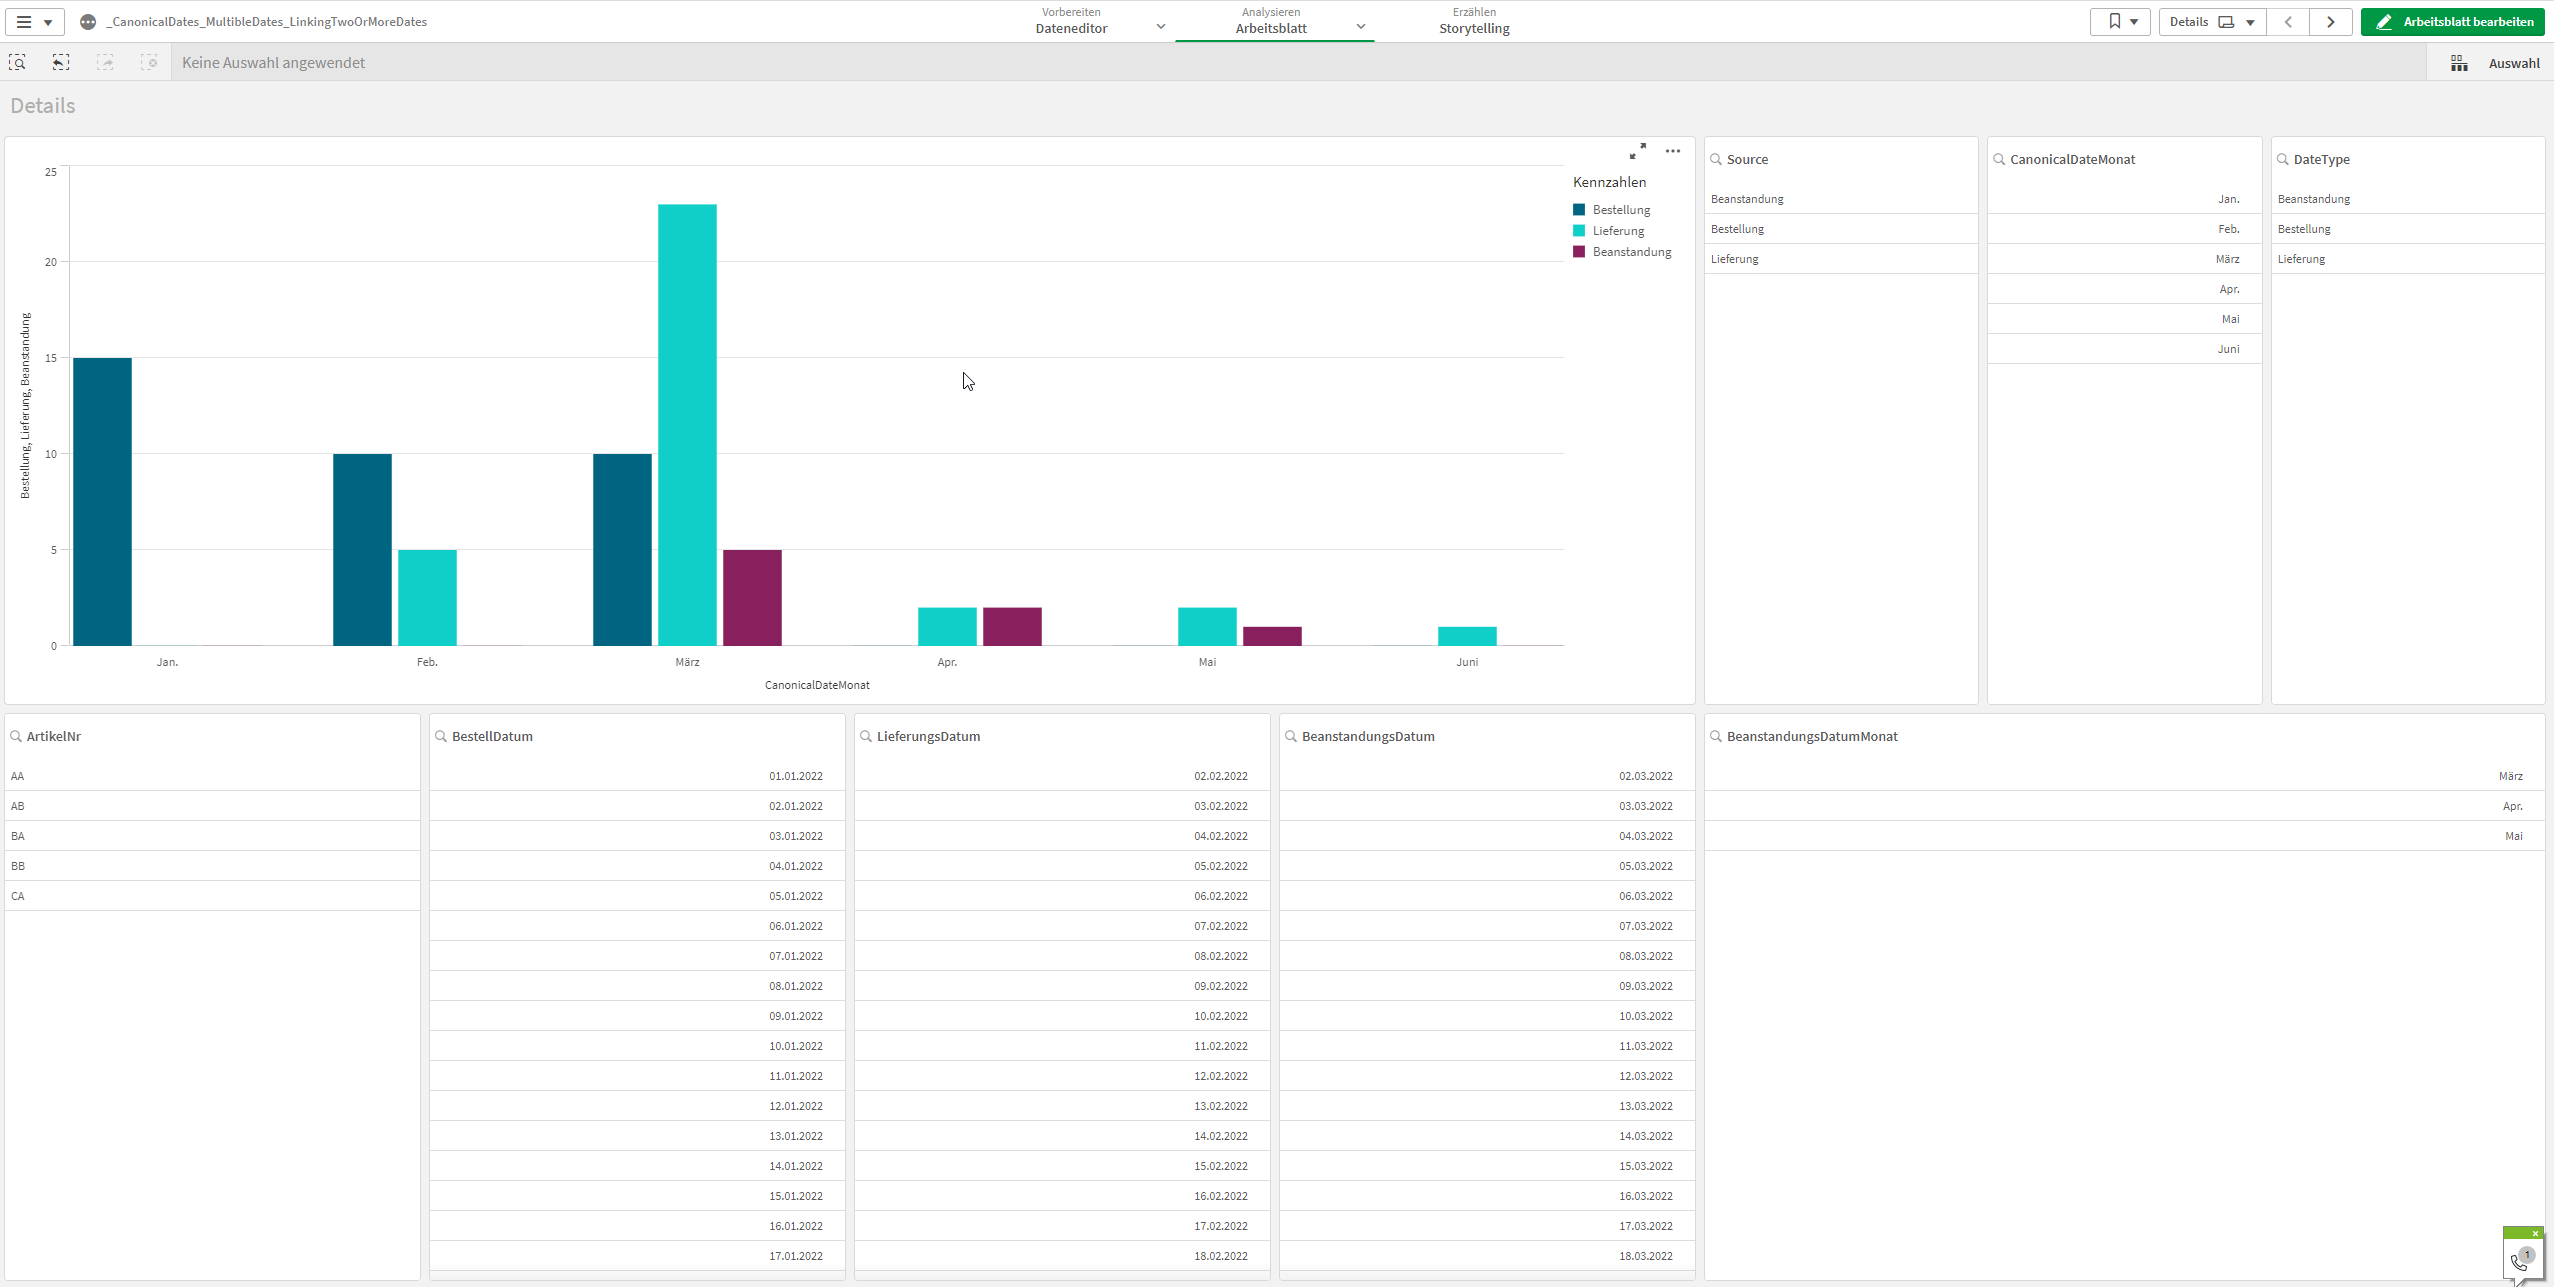Expand the Analysieren Arbeitsblatt dropdown arrow
2554x1287 pixels.
[1361, 27]
